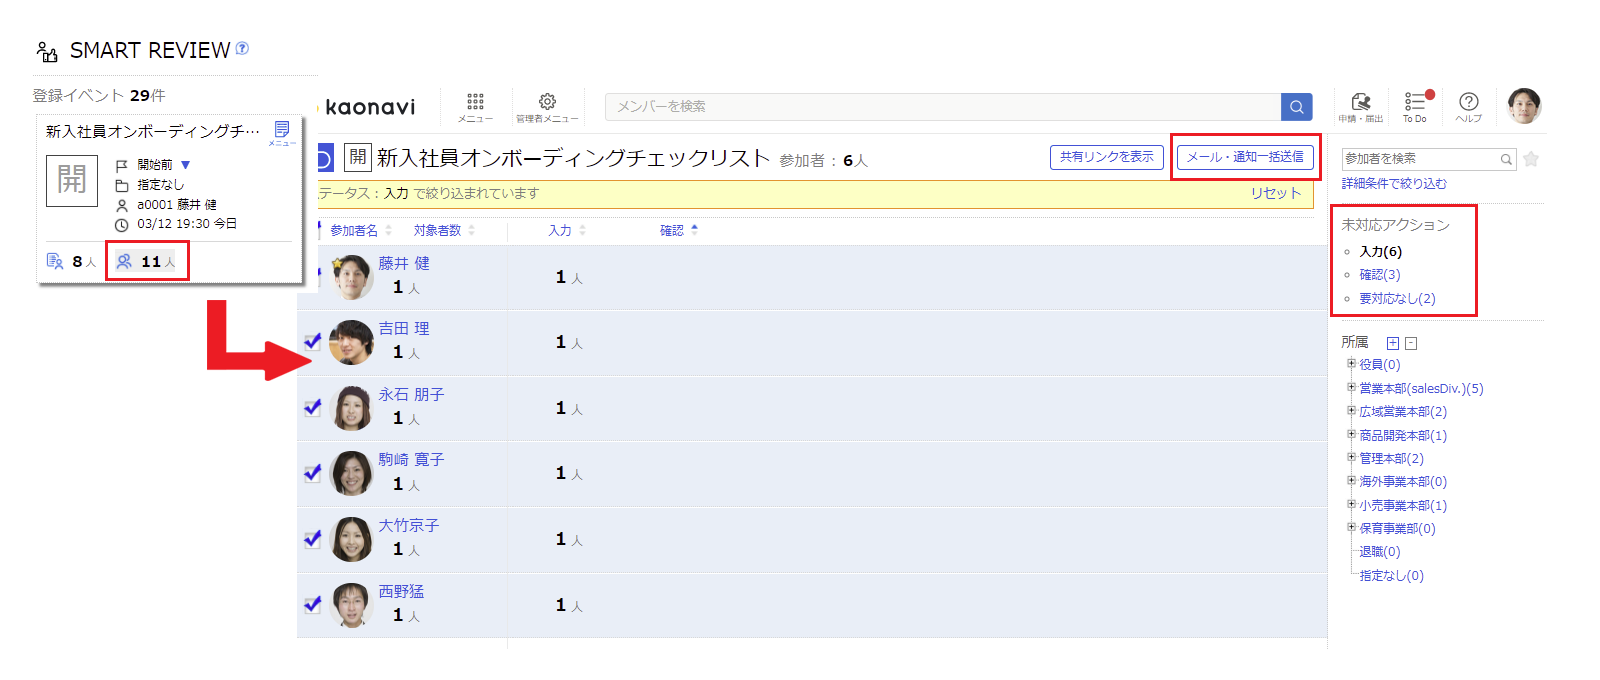
Task: Click the 参加者を検索 input field
Action: (1420, 159)
